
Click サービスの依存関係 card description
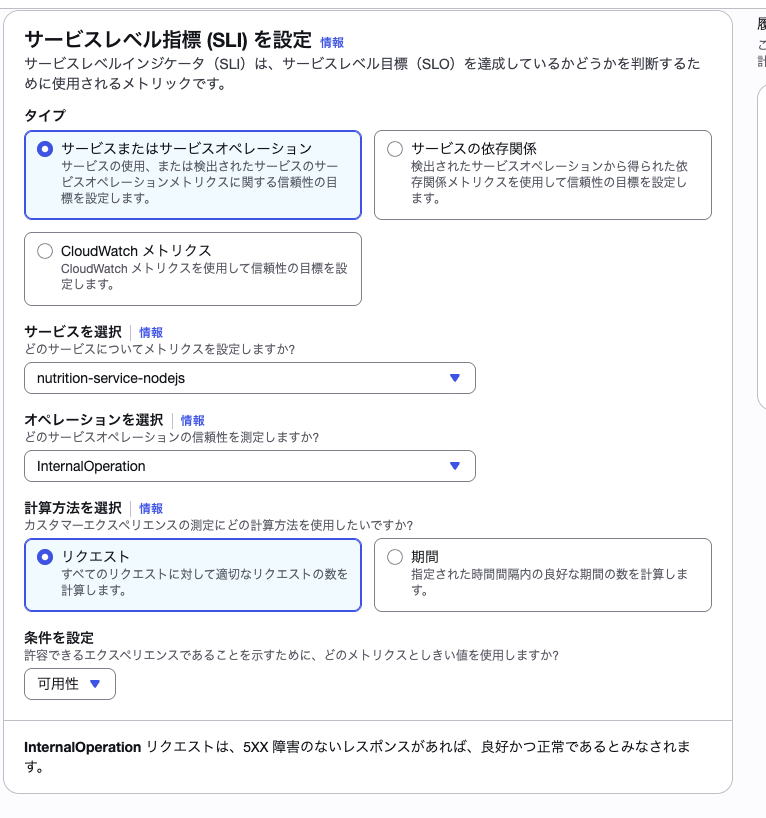point(548,182)
